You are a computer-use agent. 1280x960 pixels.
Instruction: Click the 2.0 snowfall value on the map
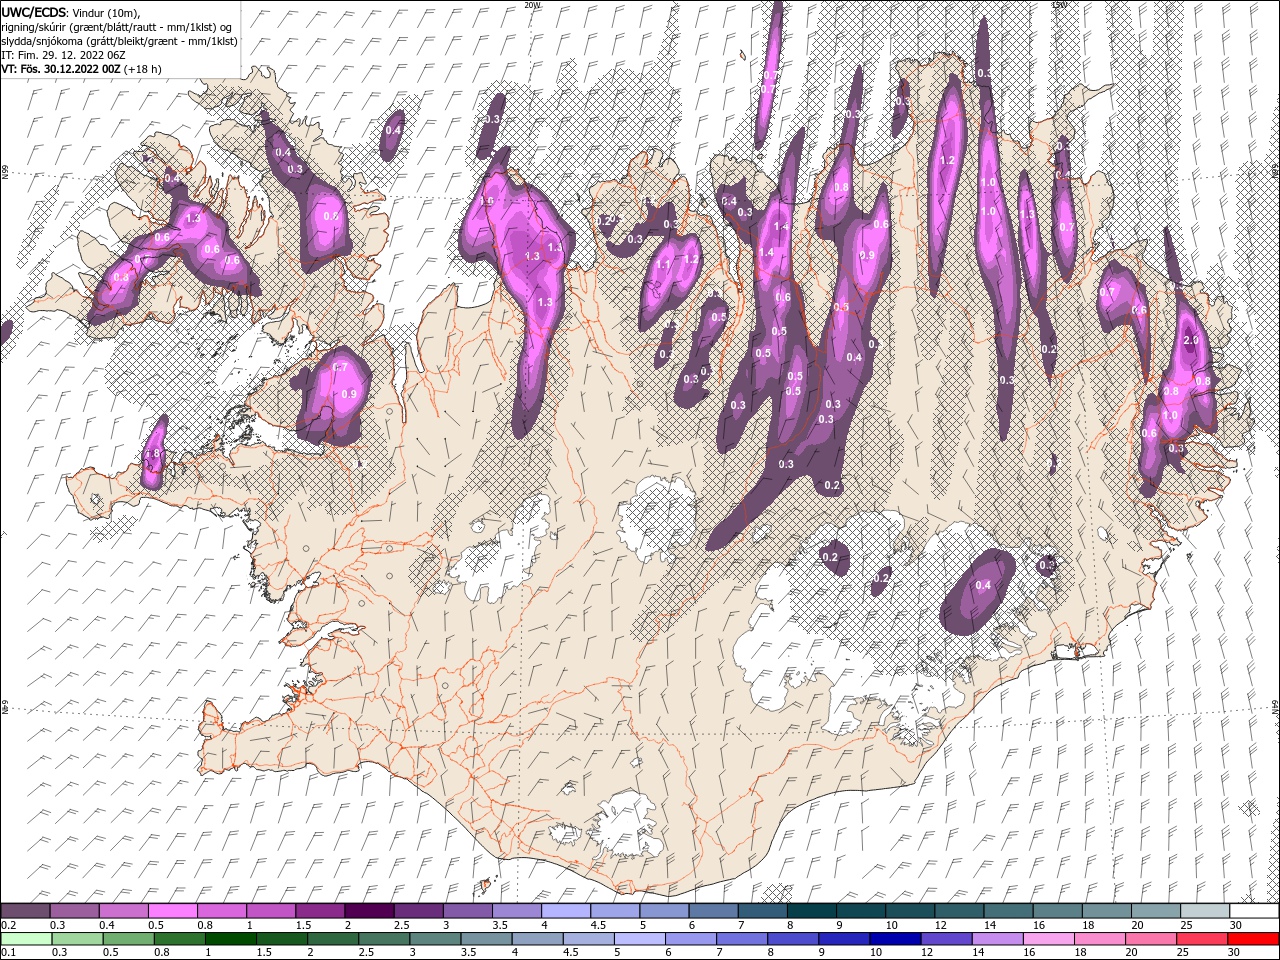point(1190,340)
